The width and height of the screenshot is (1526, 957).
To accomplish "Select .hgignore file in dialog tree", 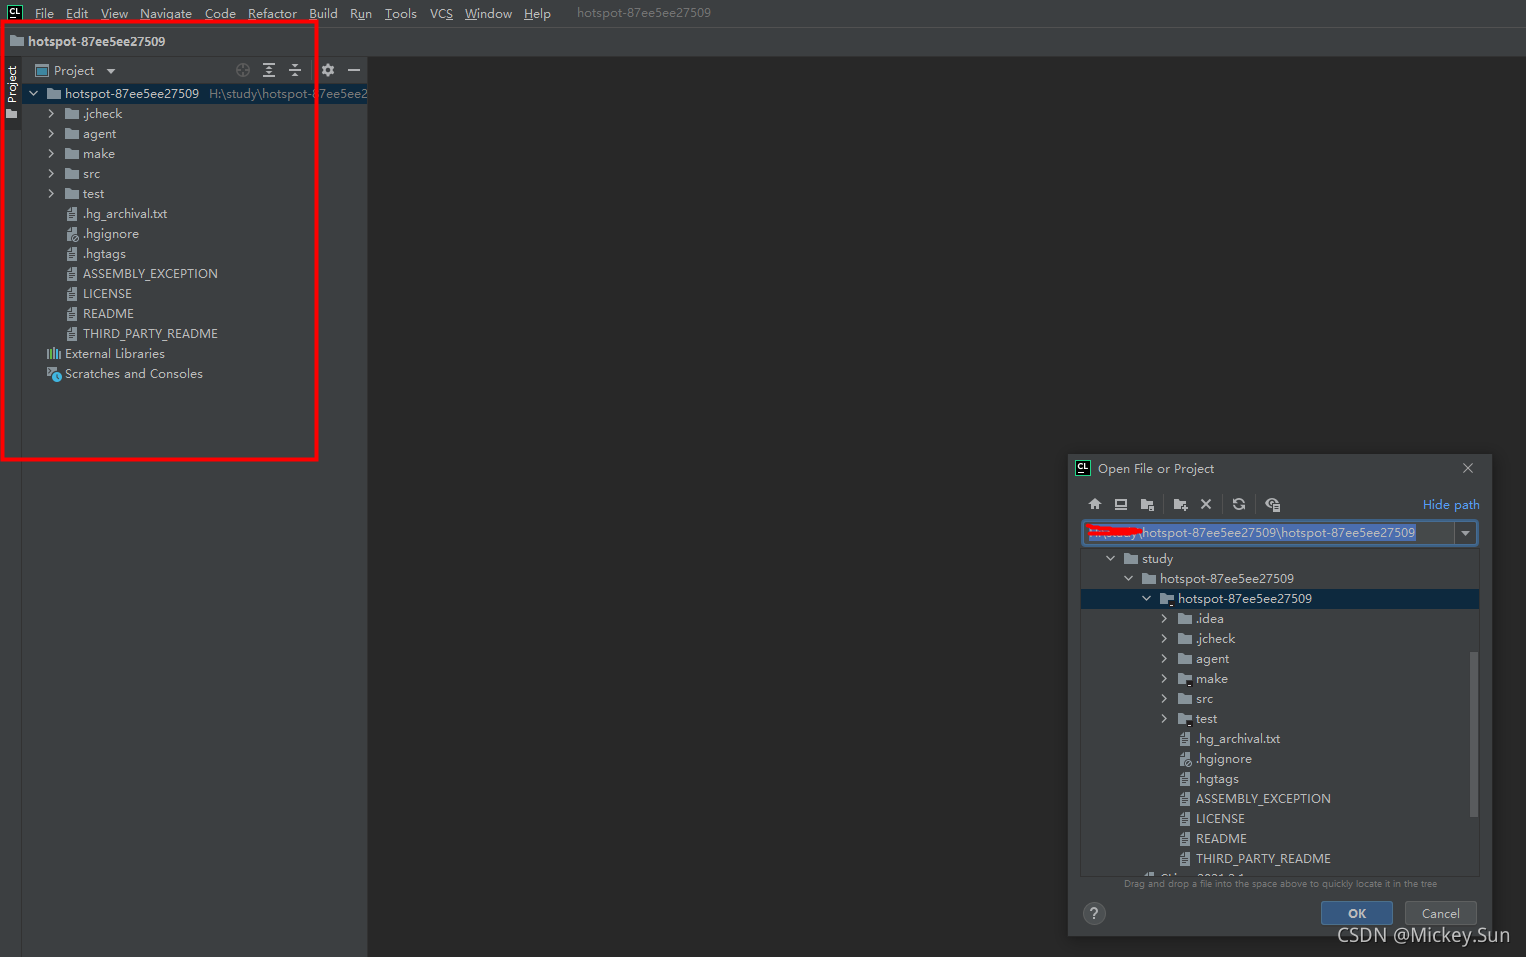I will pyautogui.click(x=1224, y=759).
